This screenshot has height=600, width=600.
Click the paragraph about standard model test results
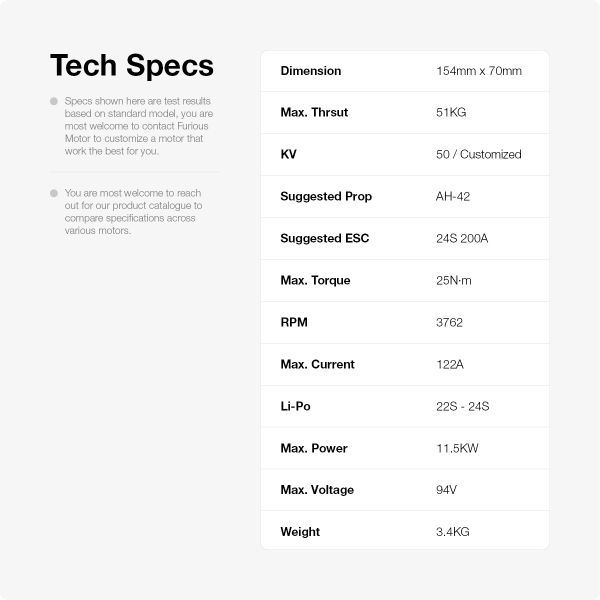click(138, 126)
